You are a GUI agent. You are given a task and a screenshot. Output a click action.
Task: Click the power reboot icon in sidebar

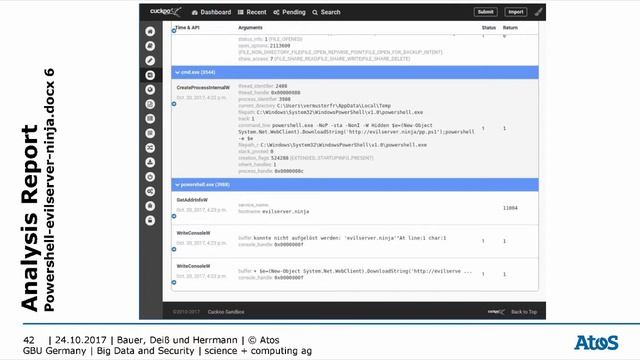tap(150, 177)
